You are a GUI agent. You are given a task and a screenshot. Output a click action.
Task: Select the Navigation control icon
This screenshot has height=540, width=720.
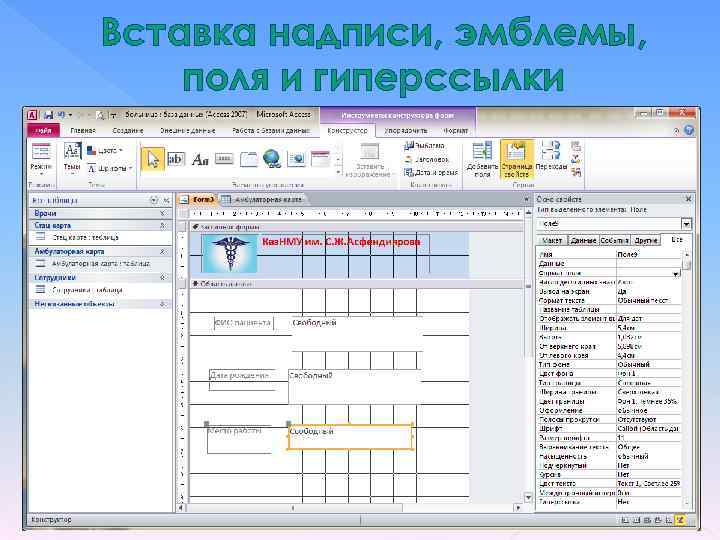coord(321,159)
